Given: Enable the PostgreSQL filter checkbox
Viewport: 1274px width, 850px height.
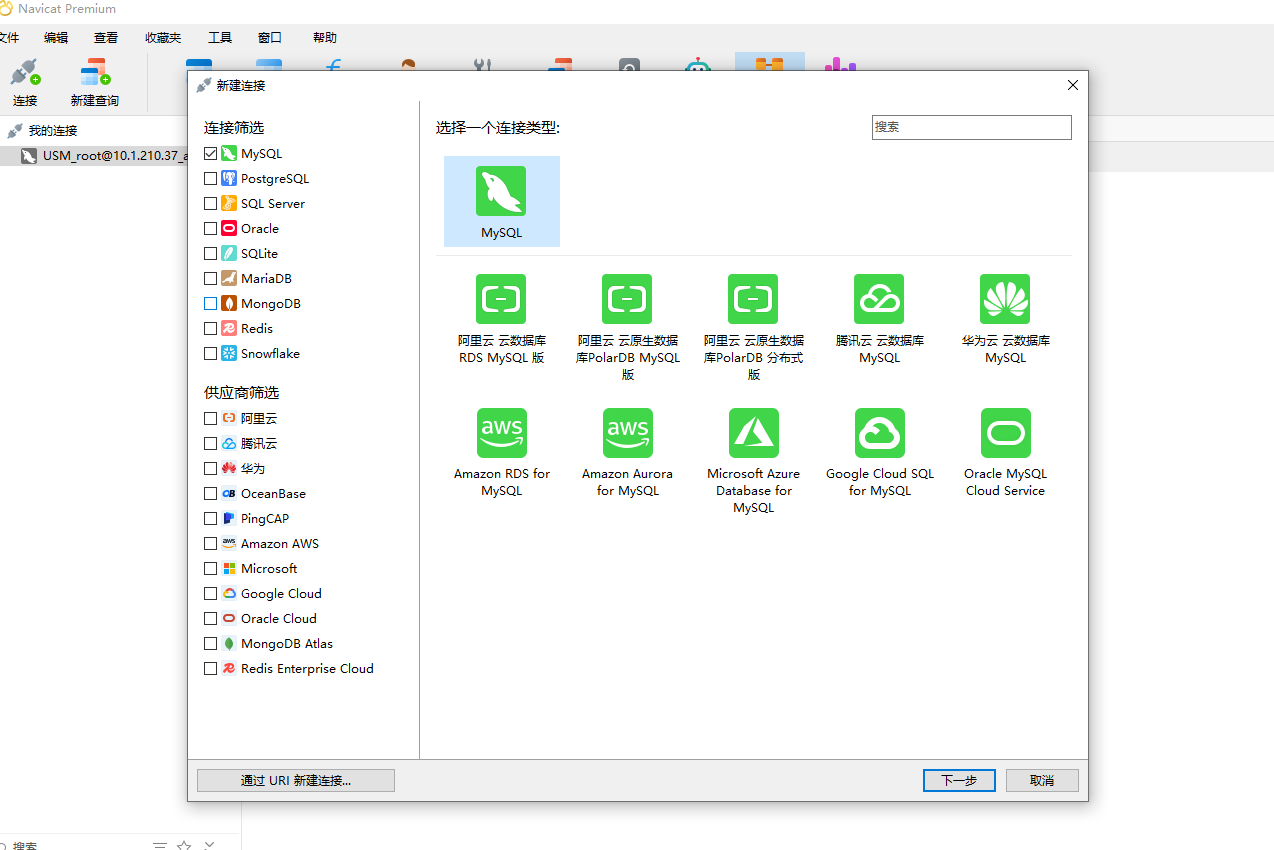Looking at the screenshot, I should point(210,179).
